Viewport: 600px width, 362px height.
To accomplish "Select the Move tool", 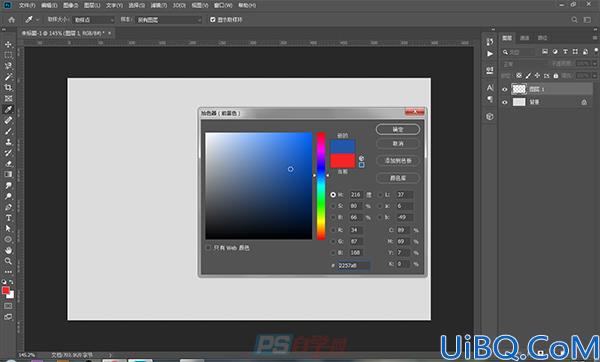I will tap(8, 44).
